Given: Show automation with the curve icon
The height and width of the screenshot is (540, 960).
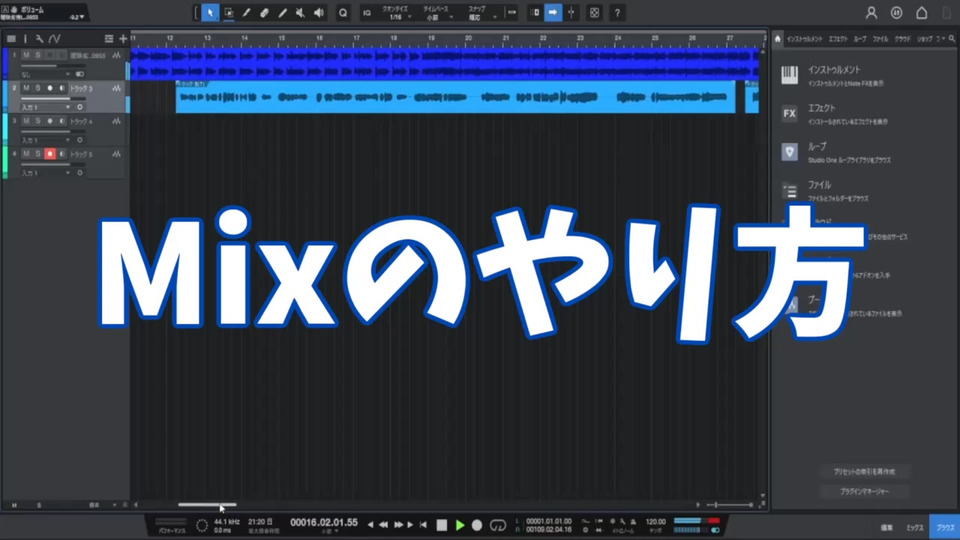Looking at the screenshot, I should 54,39.
